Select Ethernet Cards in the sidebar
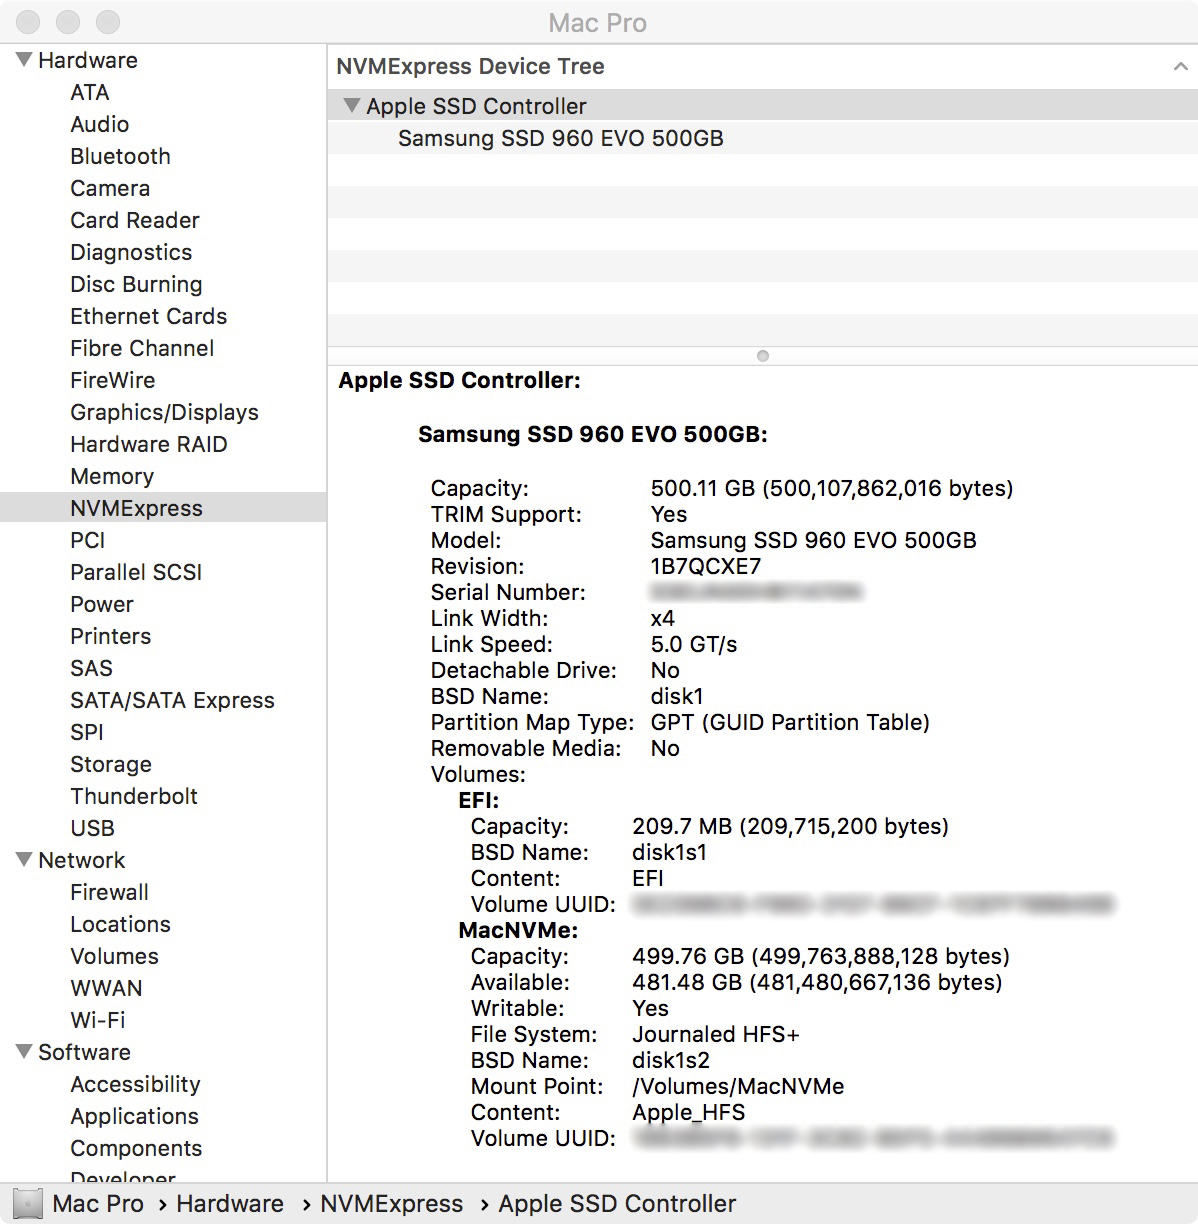This screenshot has width=1198, height=1224. point(149,316)
